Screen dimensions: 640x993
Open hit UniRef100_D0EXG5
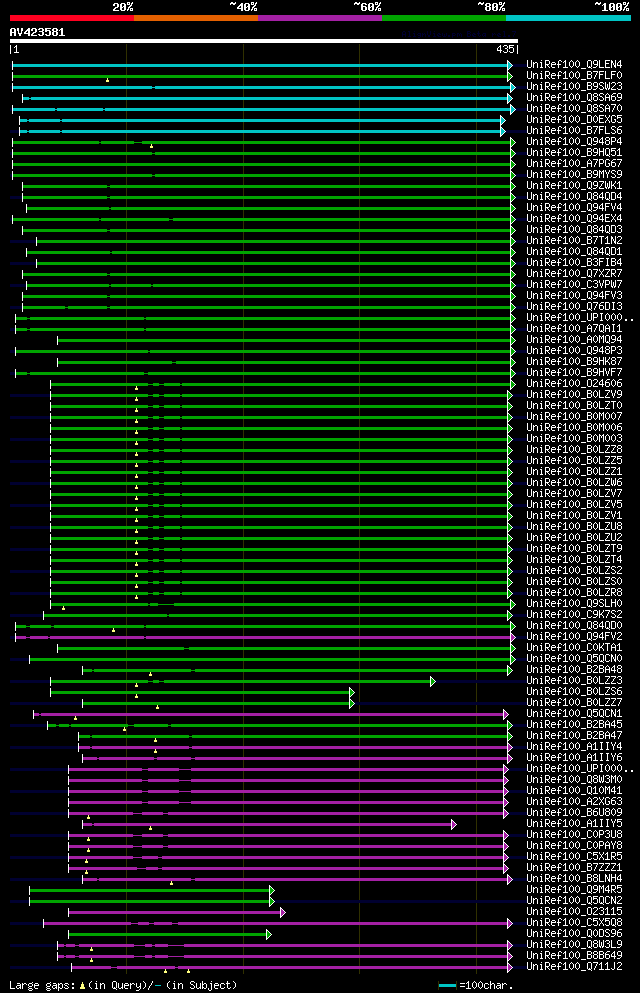pyautogui.click(x=574, y=120)
